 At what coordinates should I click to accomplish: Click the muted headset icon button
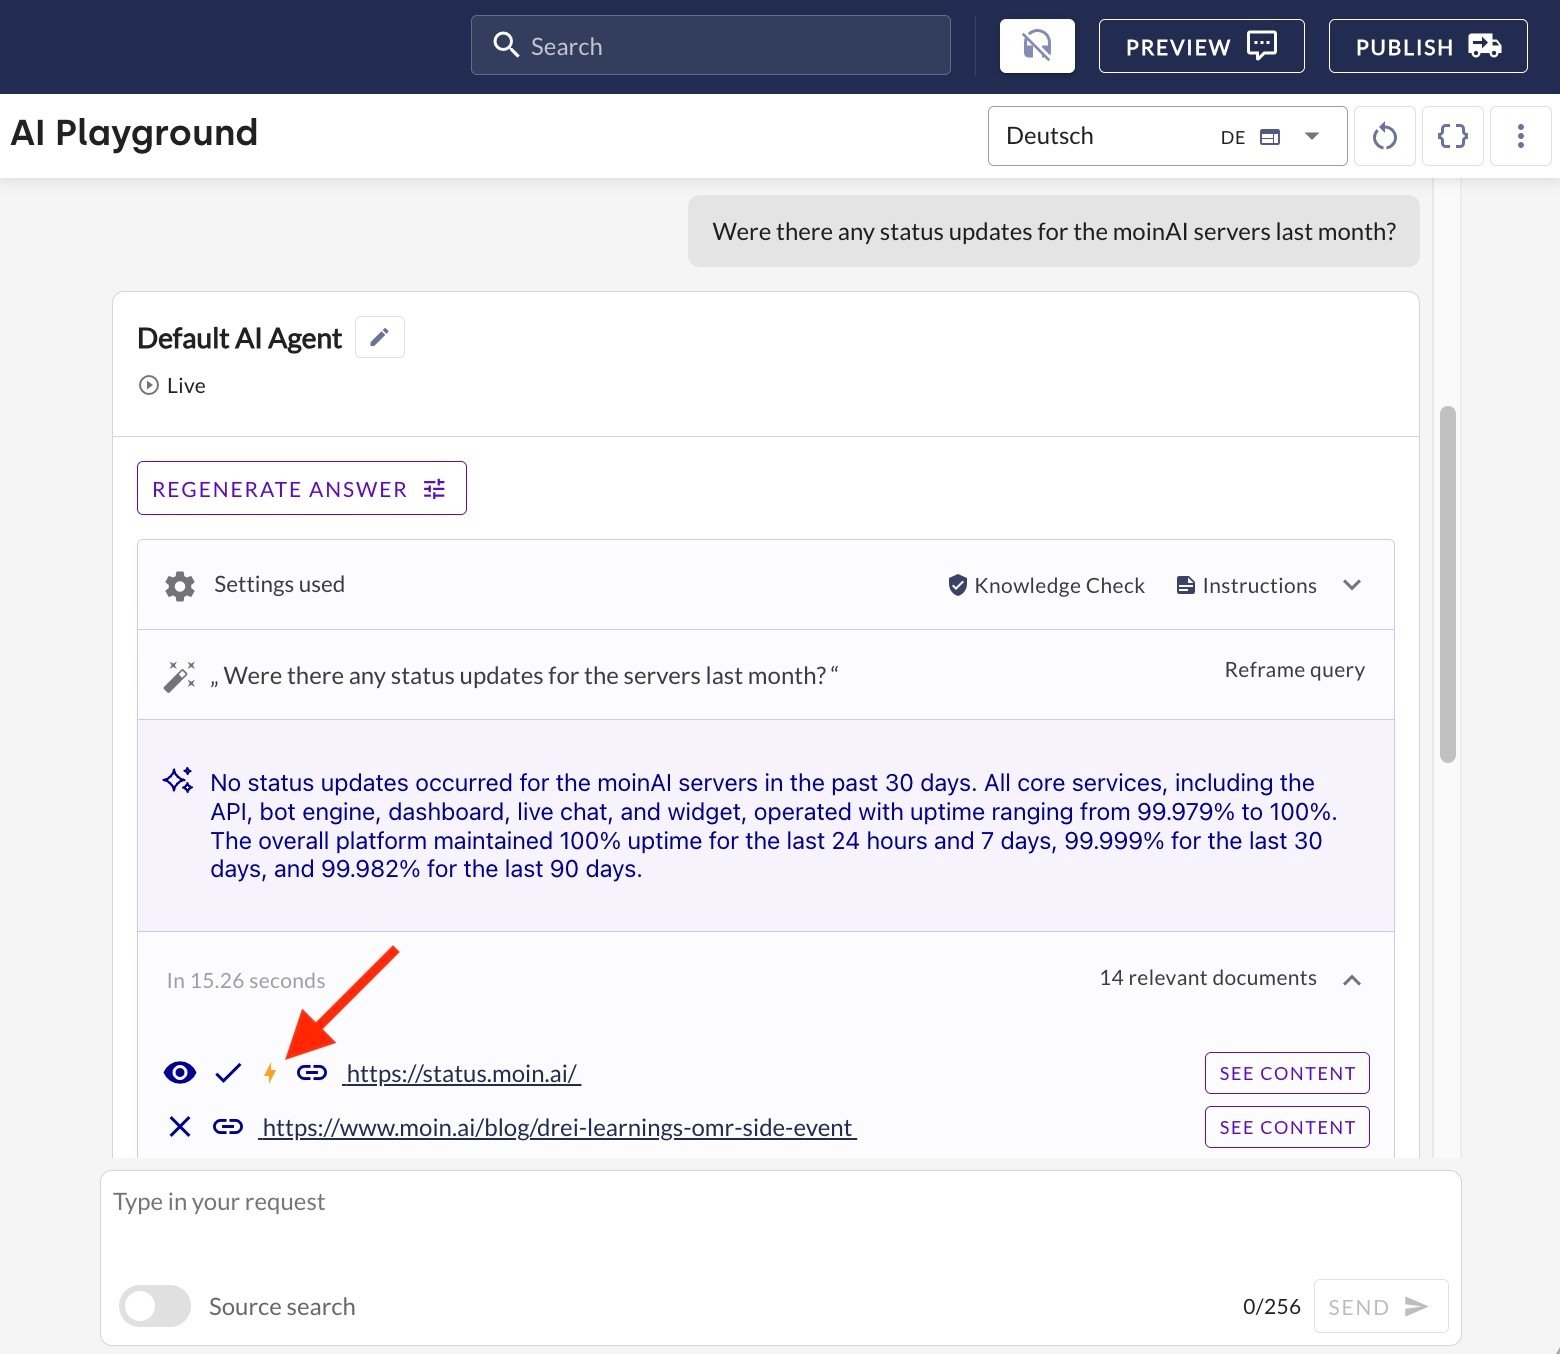tap(1037, 46)
